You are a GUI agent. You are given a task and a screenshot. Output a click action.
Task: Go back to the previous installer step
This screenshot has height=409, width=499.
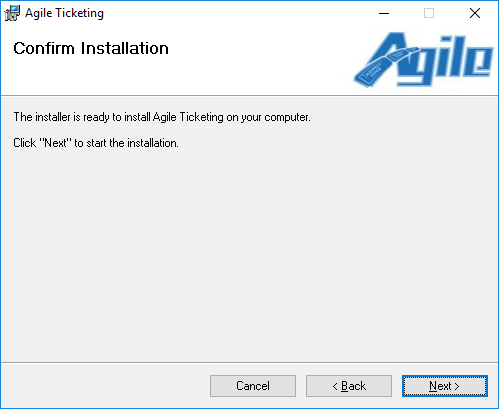[349, 386]
